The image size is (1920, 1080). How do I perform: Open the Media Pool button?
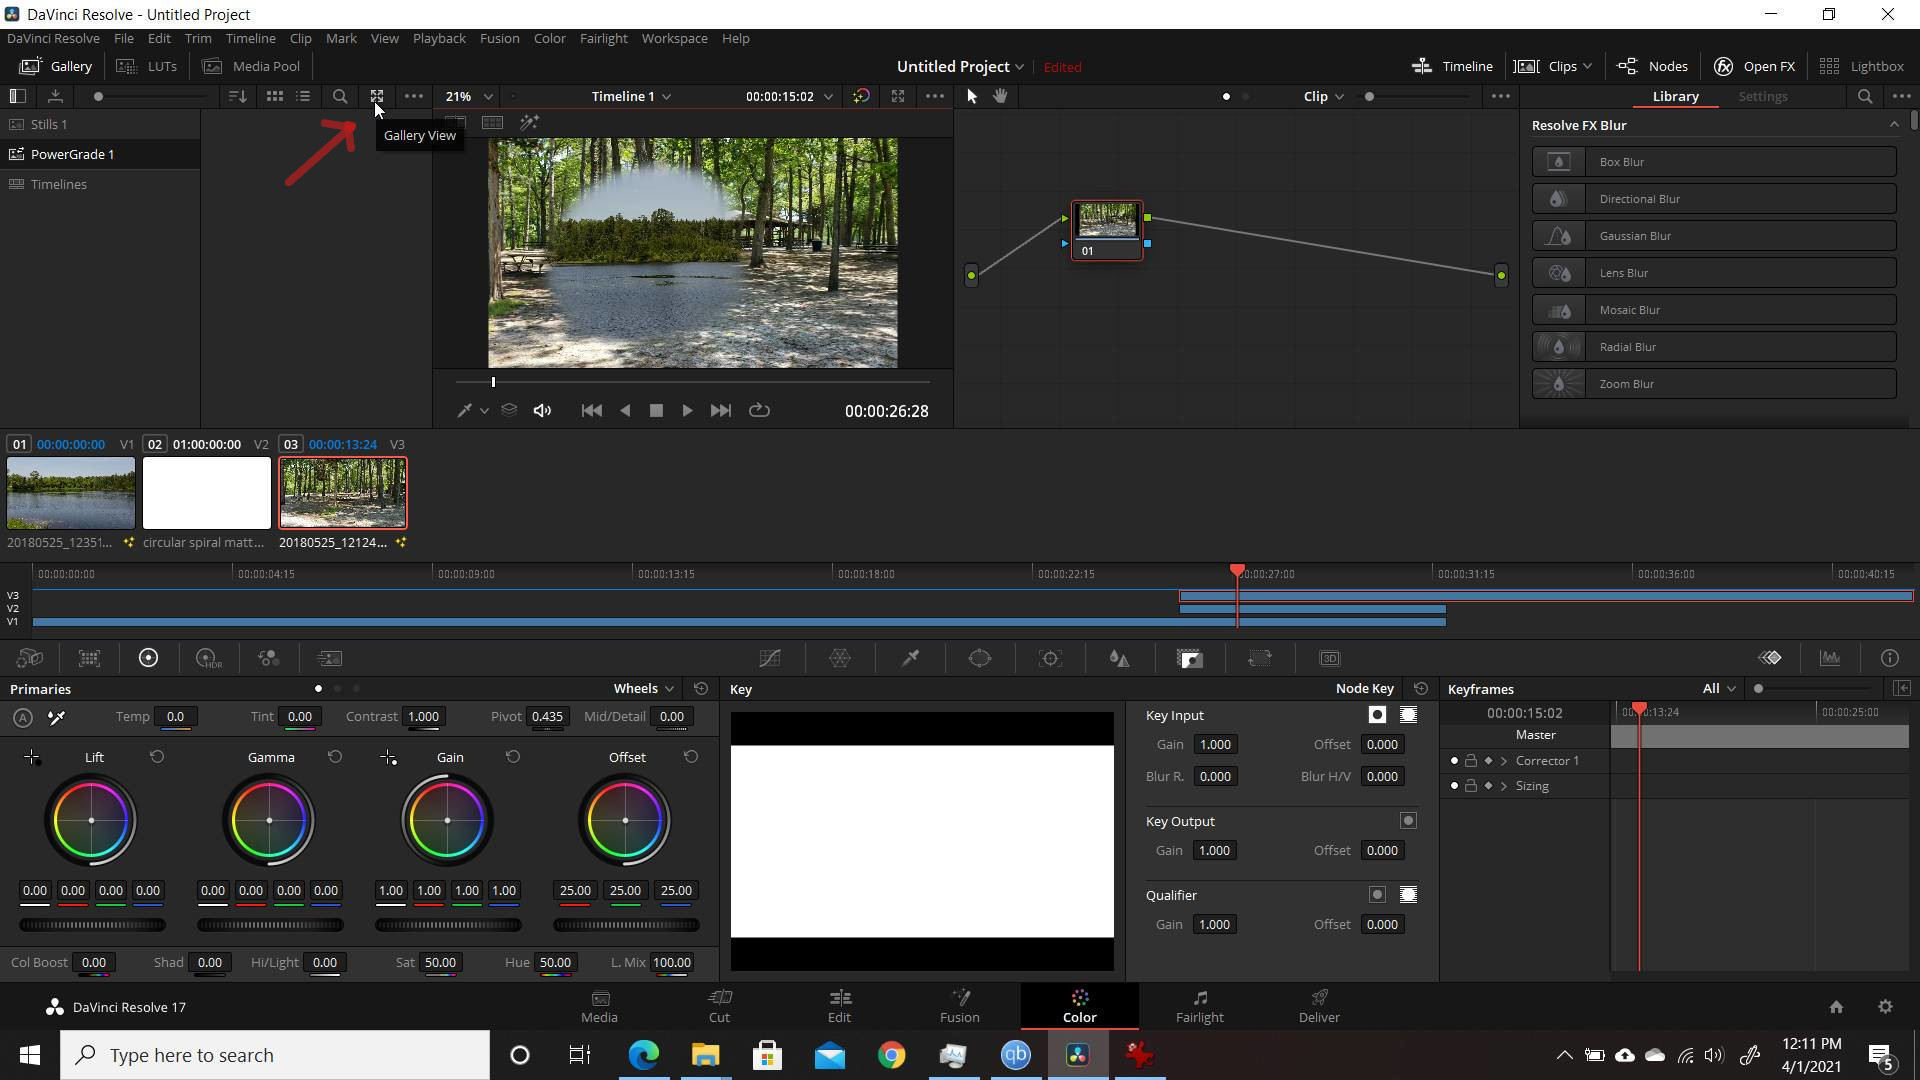pyautogui.click(x=251, y=66)
